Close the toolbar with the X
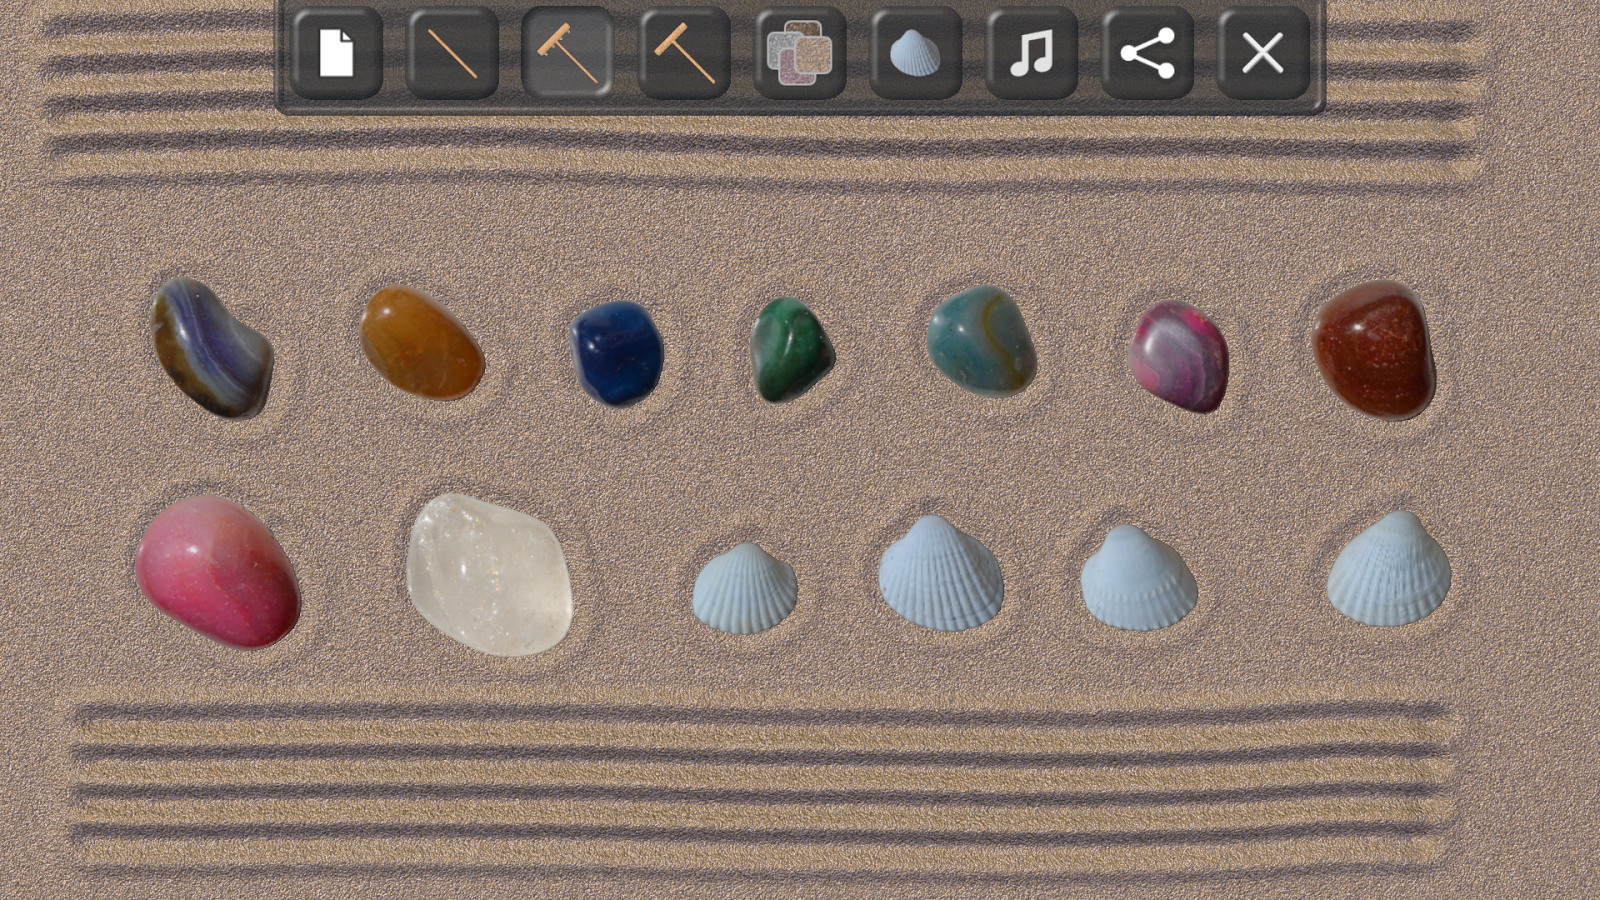Viewport: 1600px width, 900px height. pos(1262,55)
